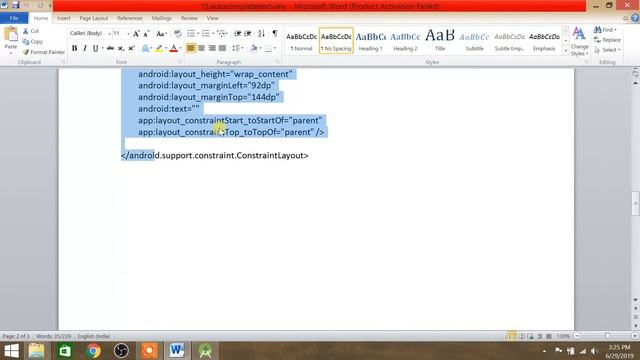Open Android Studio from the taskbar
The width and height of the screenshot is (640, 360).
[205, 351]
